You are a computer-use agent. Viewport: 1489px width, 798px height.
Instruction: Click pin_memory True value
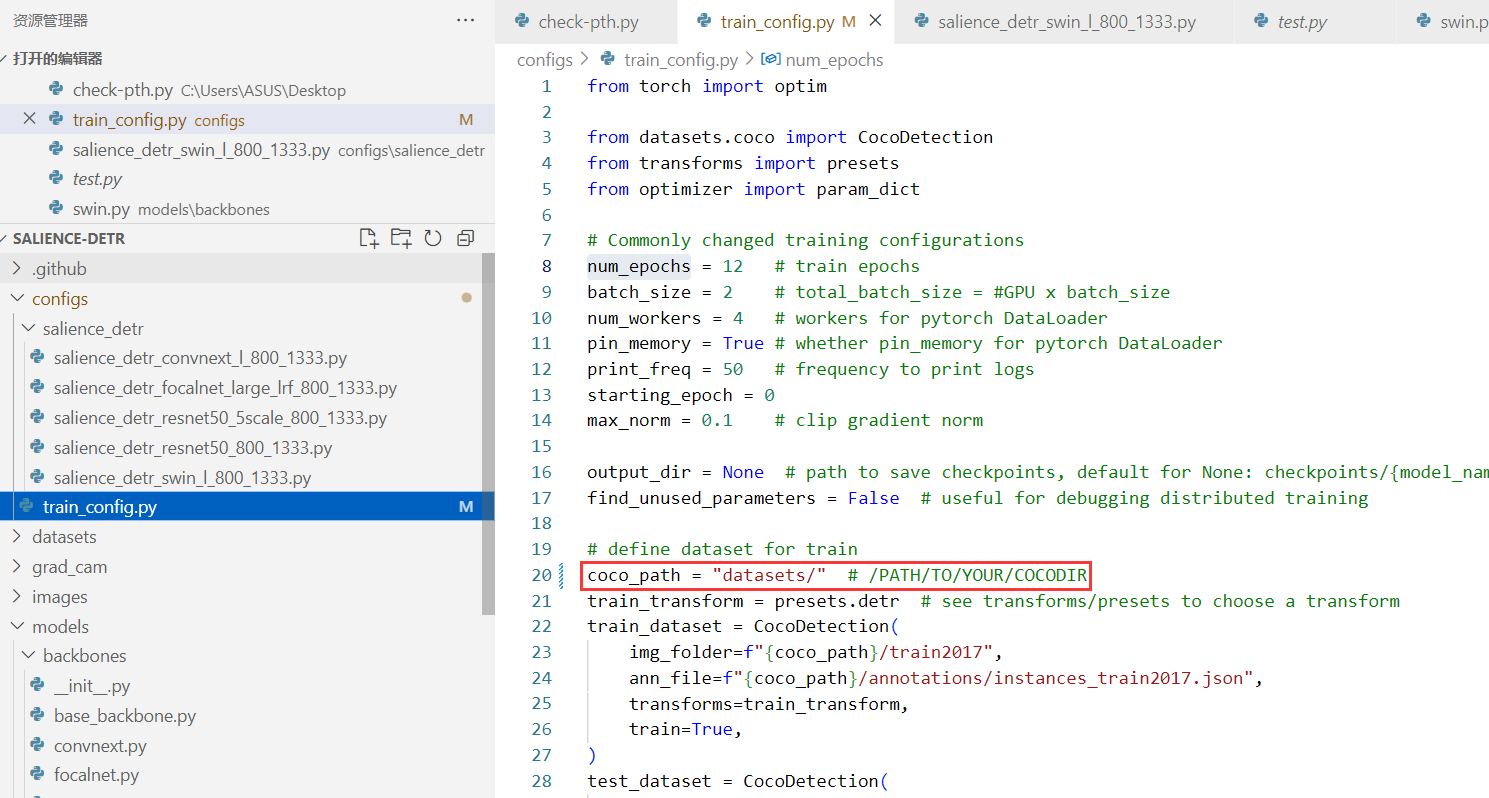click(744, 343)
